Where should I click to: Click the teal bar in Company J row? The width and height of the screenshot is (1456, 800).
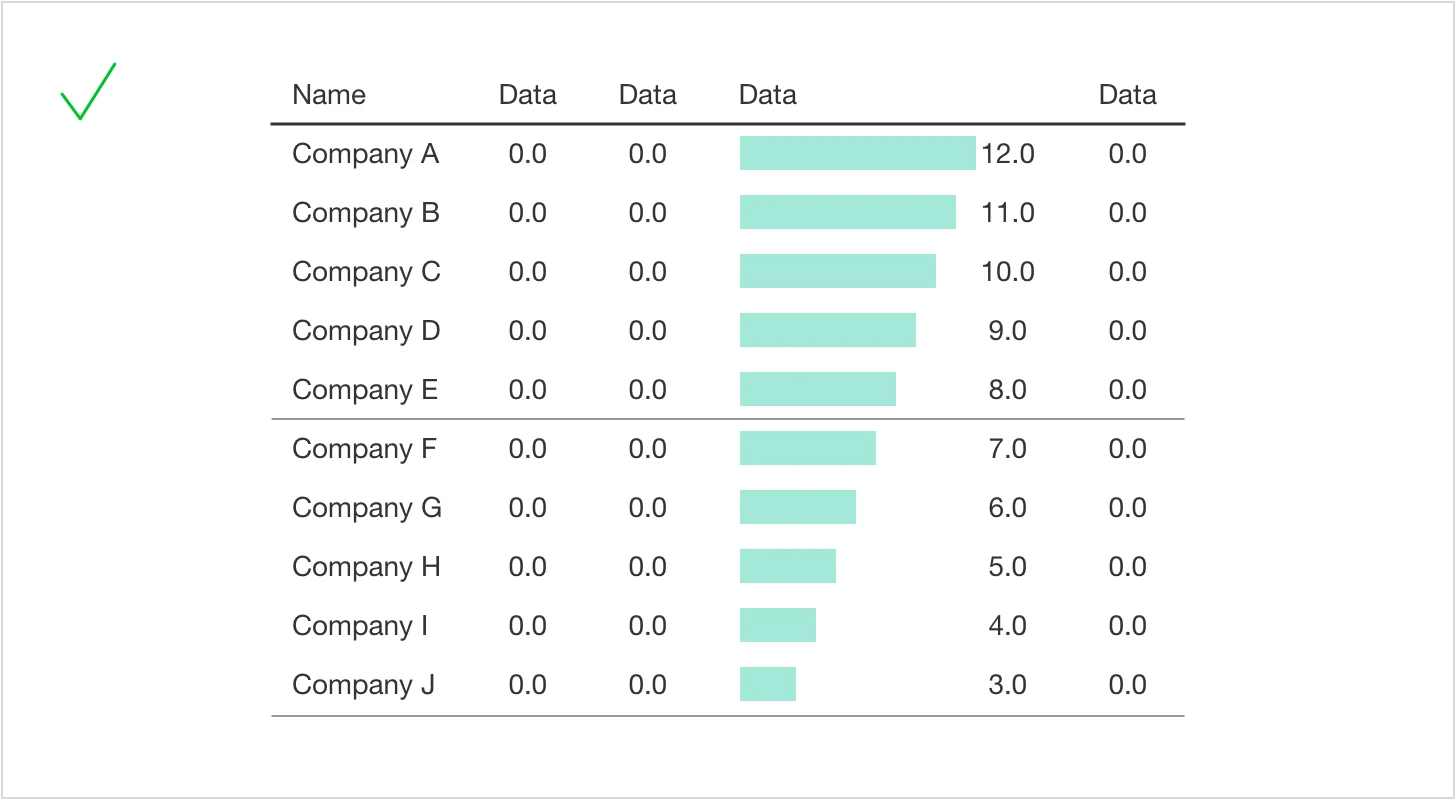(x=768, y=684)
